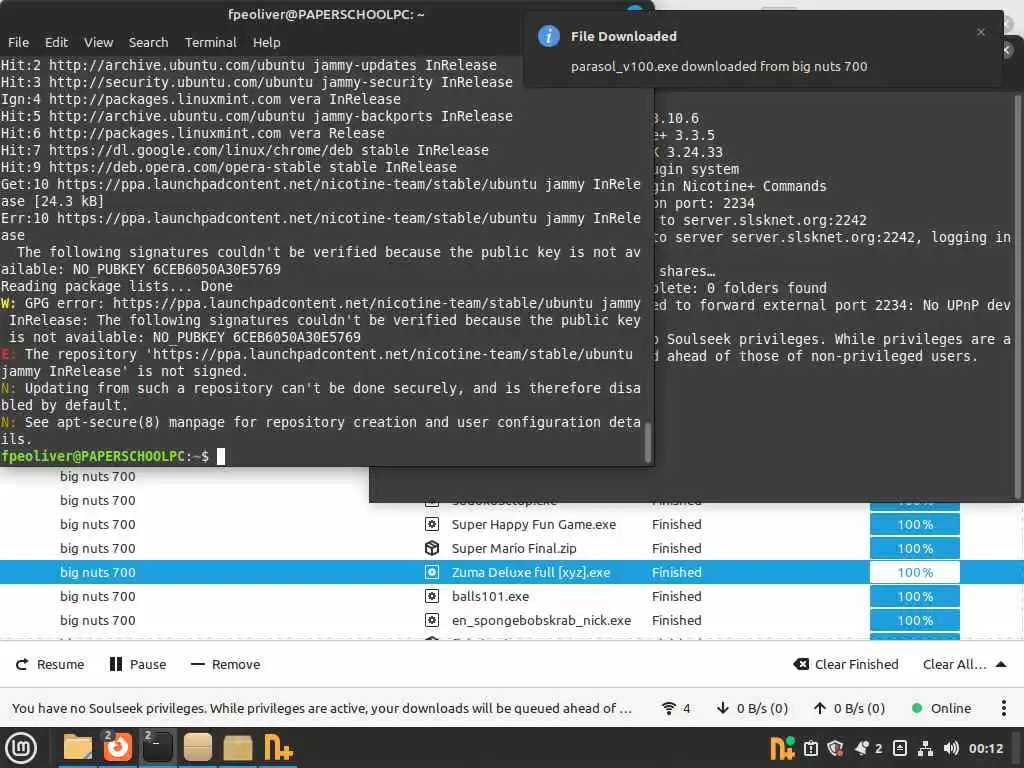Open the Online status selector
Screen dimensions: 1024x768
coord(942,708)
